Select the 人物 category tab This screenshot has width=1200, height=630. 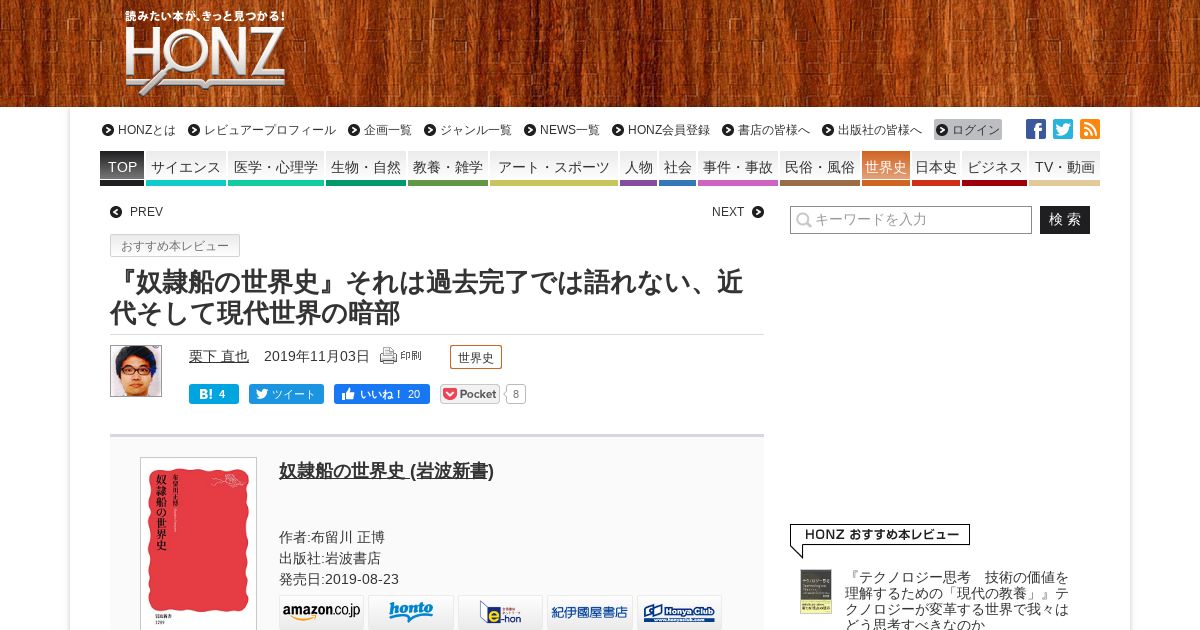[638, 168]
